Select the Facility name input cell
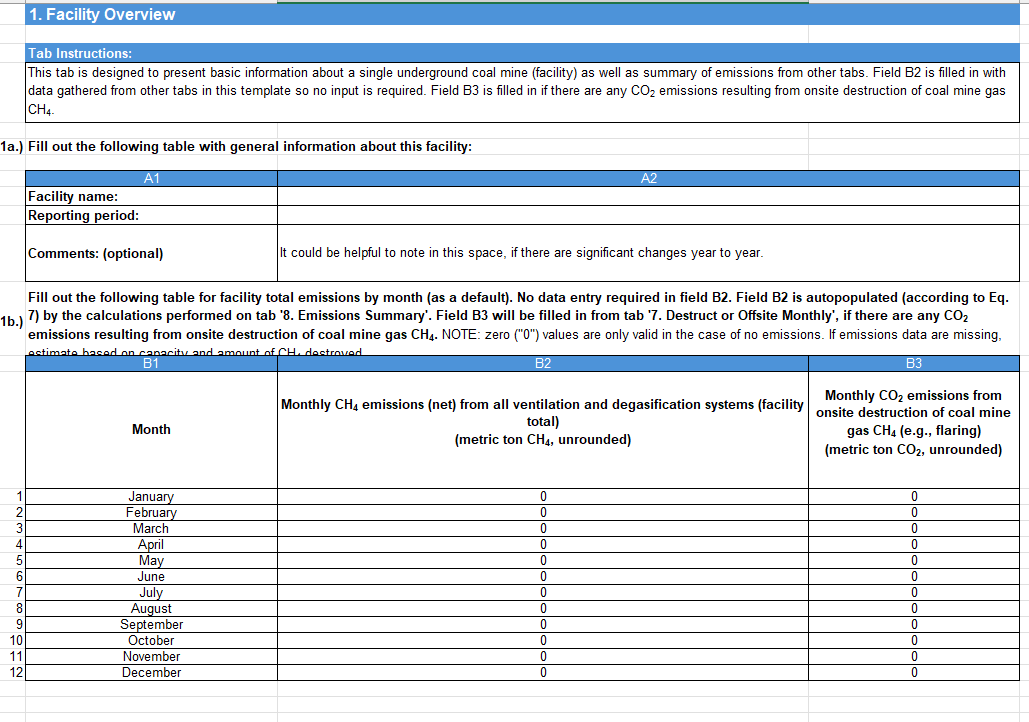Viewport: 1029px width, 722px height. 646,196
